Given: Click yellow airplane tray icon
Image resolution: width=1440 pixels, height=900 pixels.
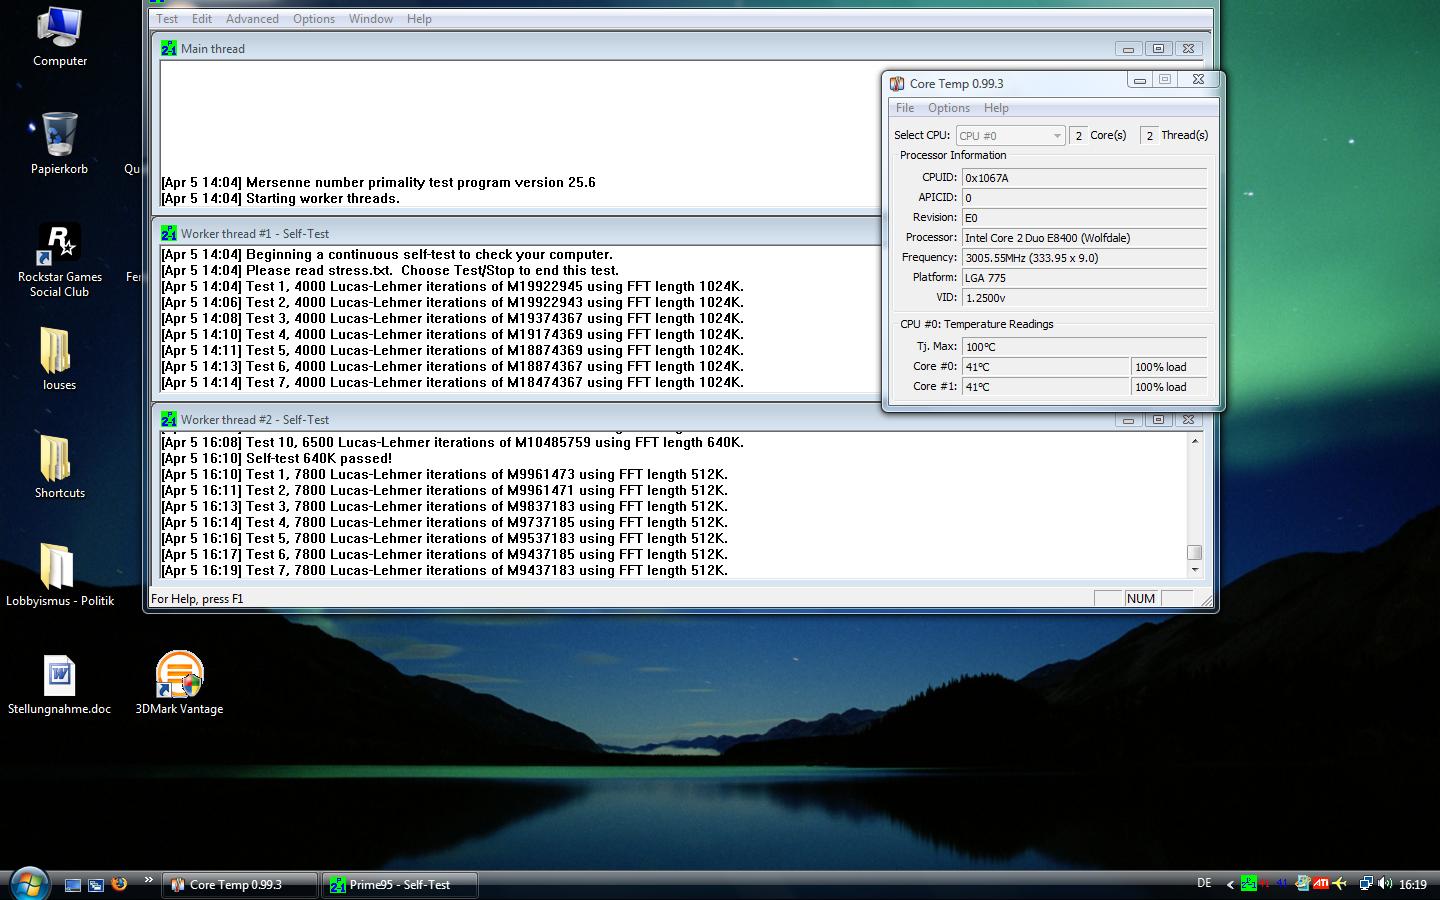Looking at the screenshot, I should click(1340, 883).
